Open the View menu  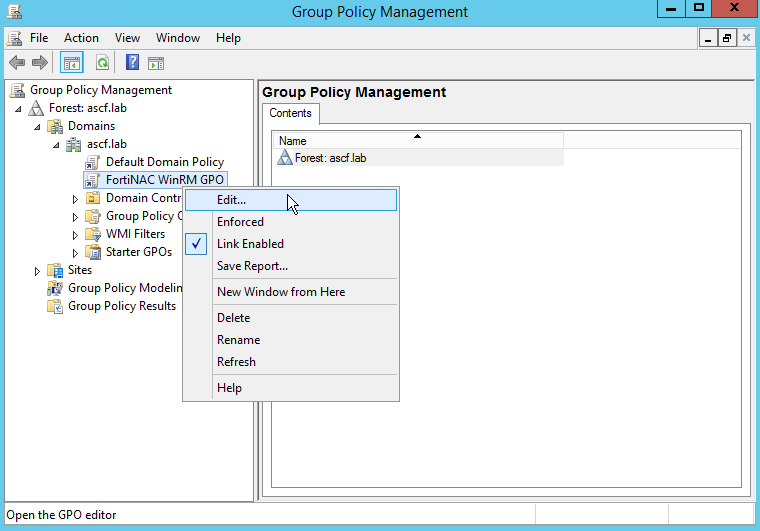(x=127, y=38)
